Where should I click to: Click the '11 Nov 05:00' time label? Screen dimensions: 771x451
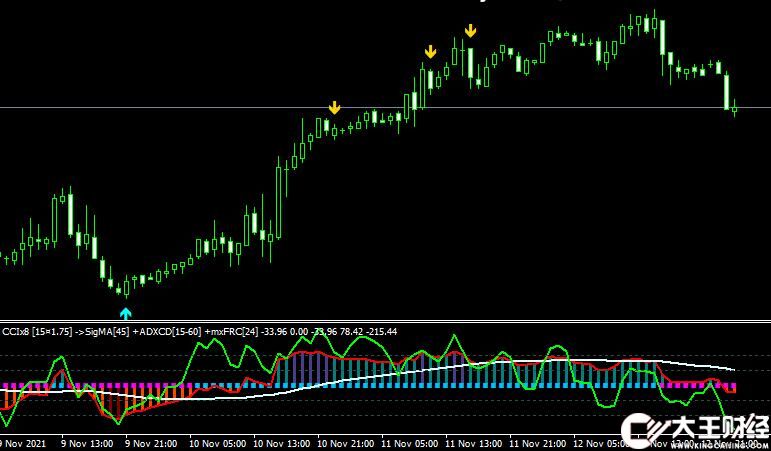pos(408,444)
